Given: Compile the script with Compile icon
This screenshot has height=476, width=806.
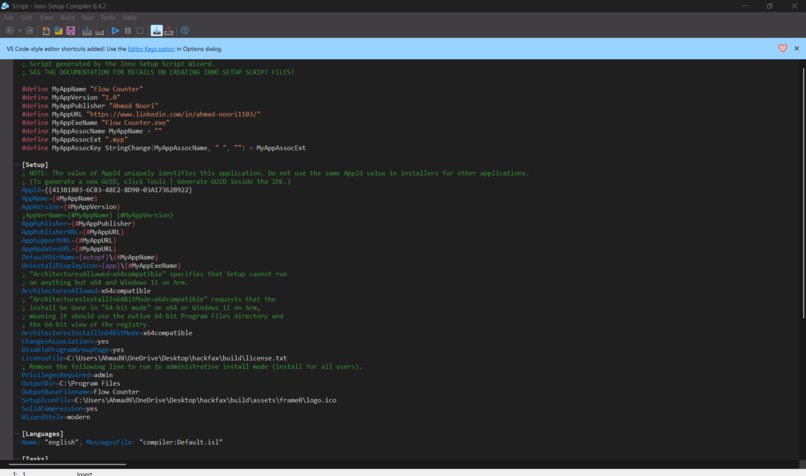Looking at the screenshot, I should coord(87,31).
